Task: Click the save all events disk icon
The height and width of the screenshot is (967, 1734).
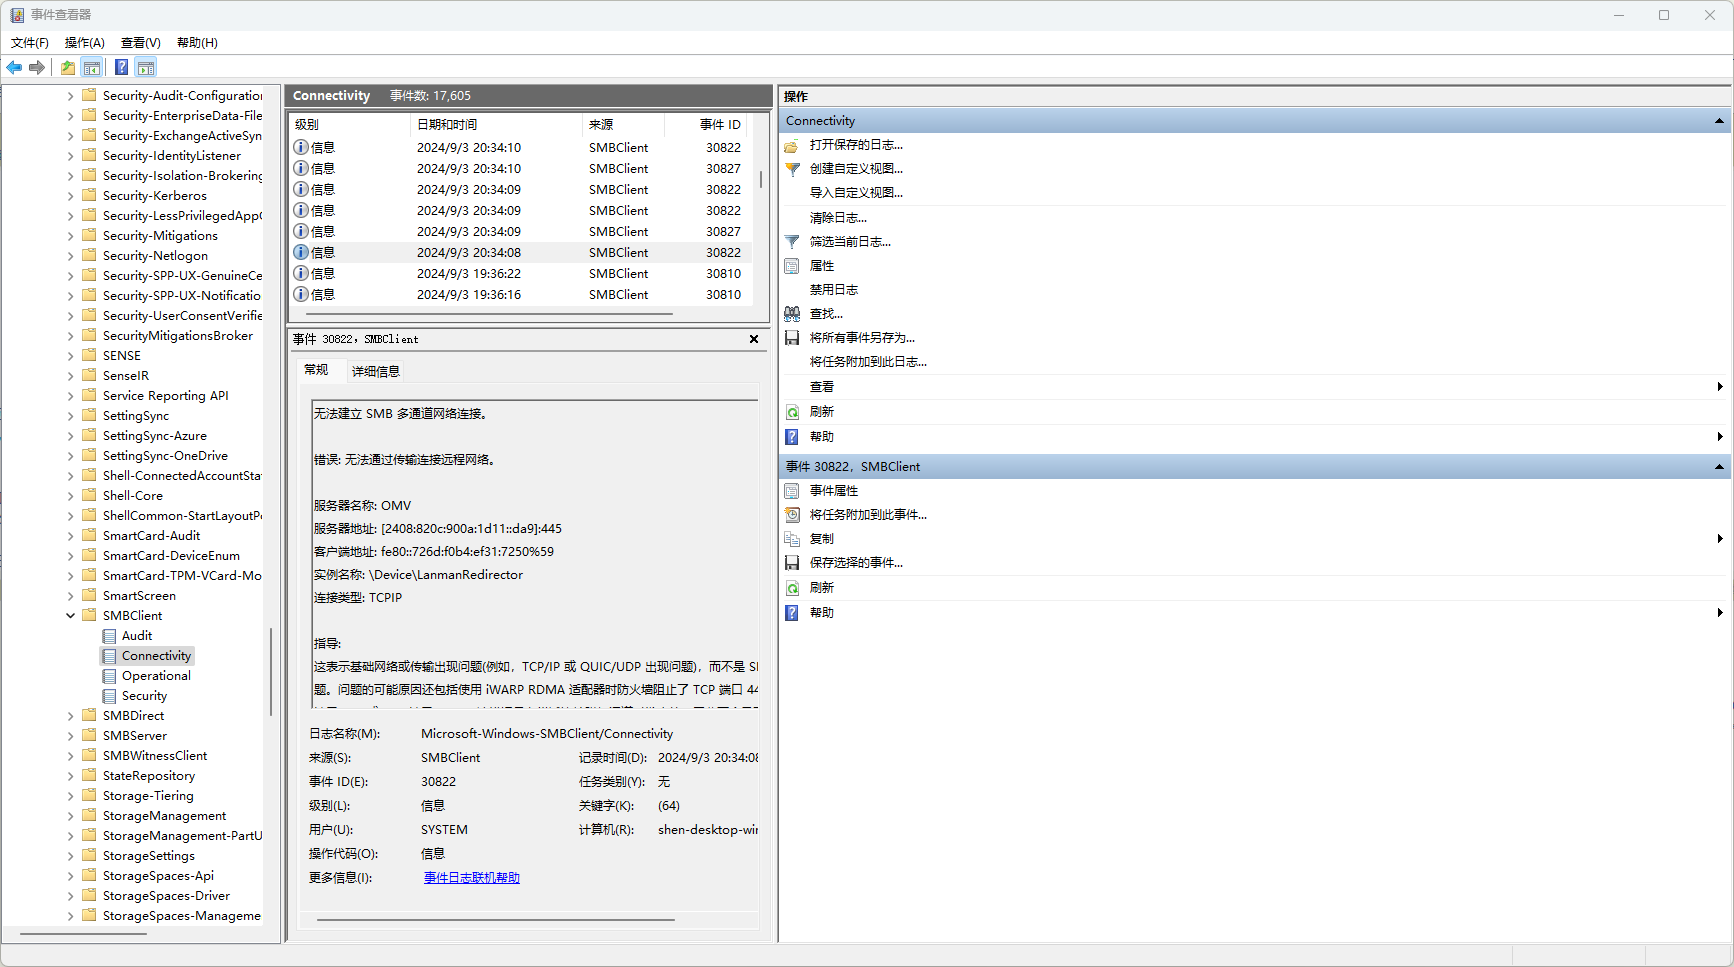Action: pos(792,338)
